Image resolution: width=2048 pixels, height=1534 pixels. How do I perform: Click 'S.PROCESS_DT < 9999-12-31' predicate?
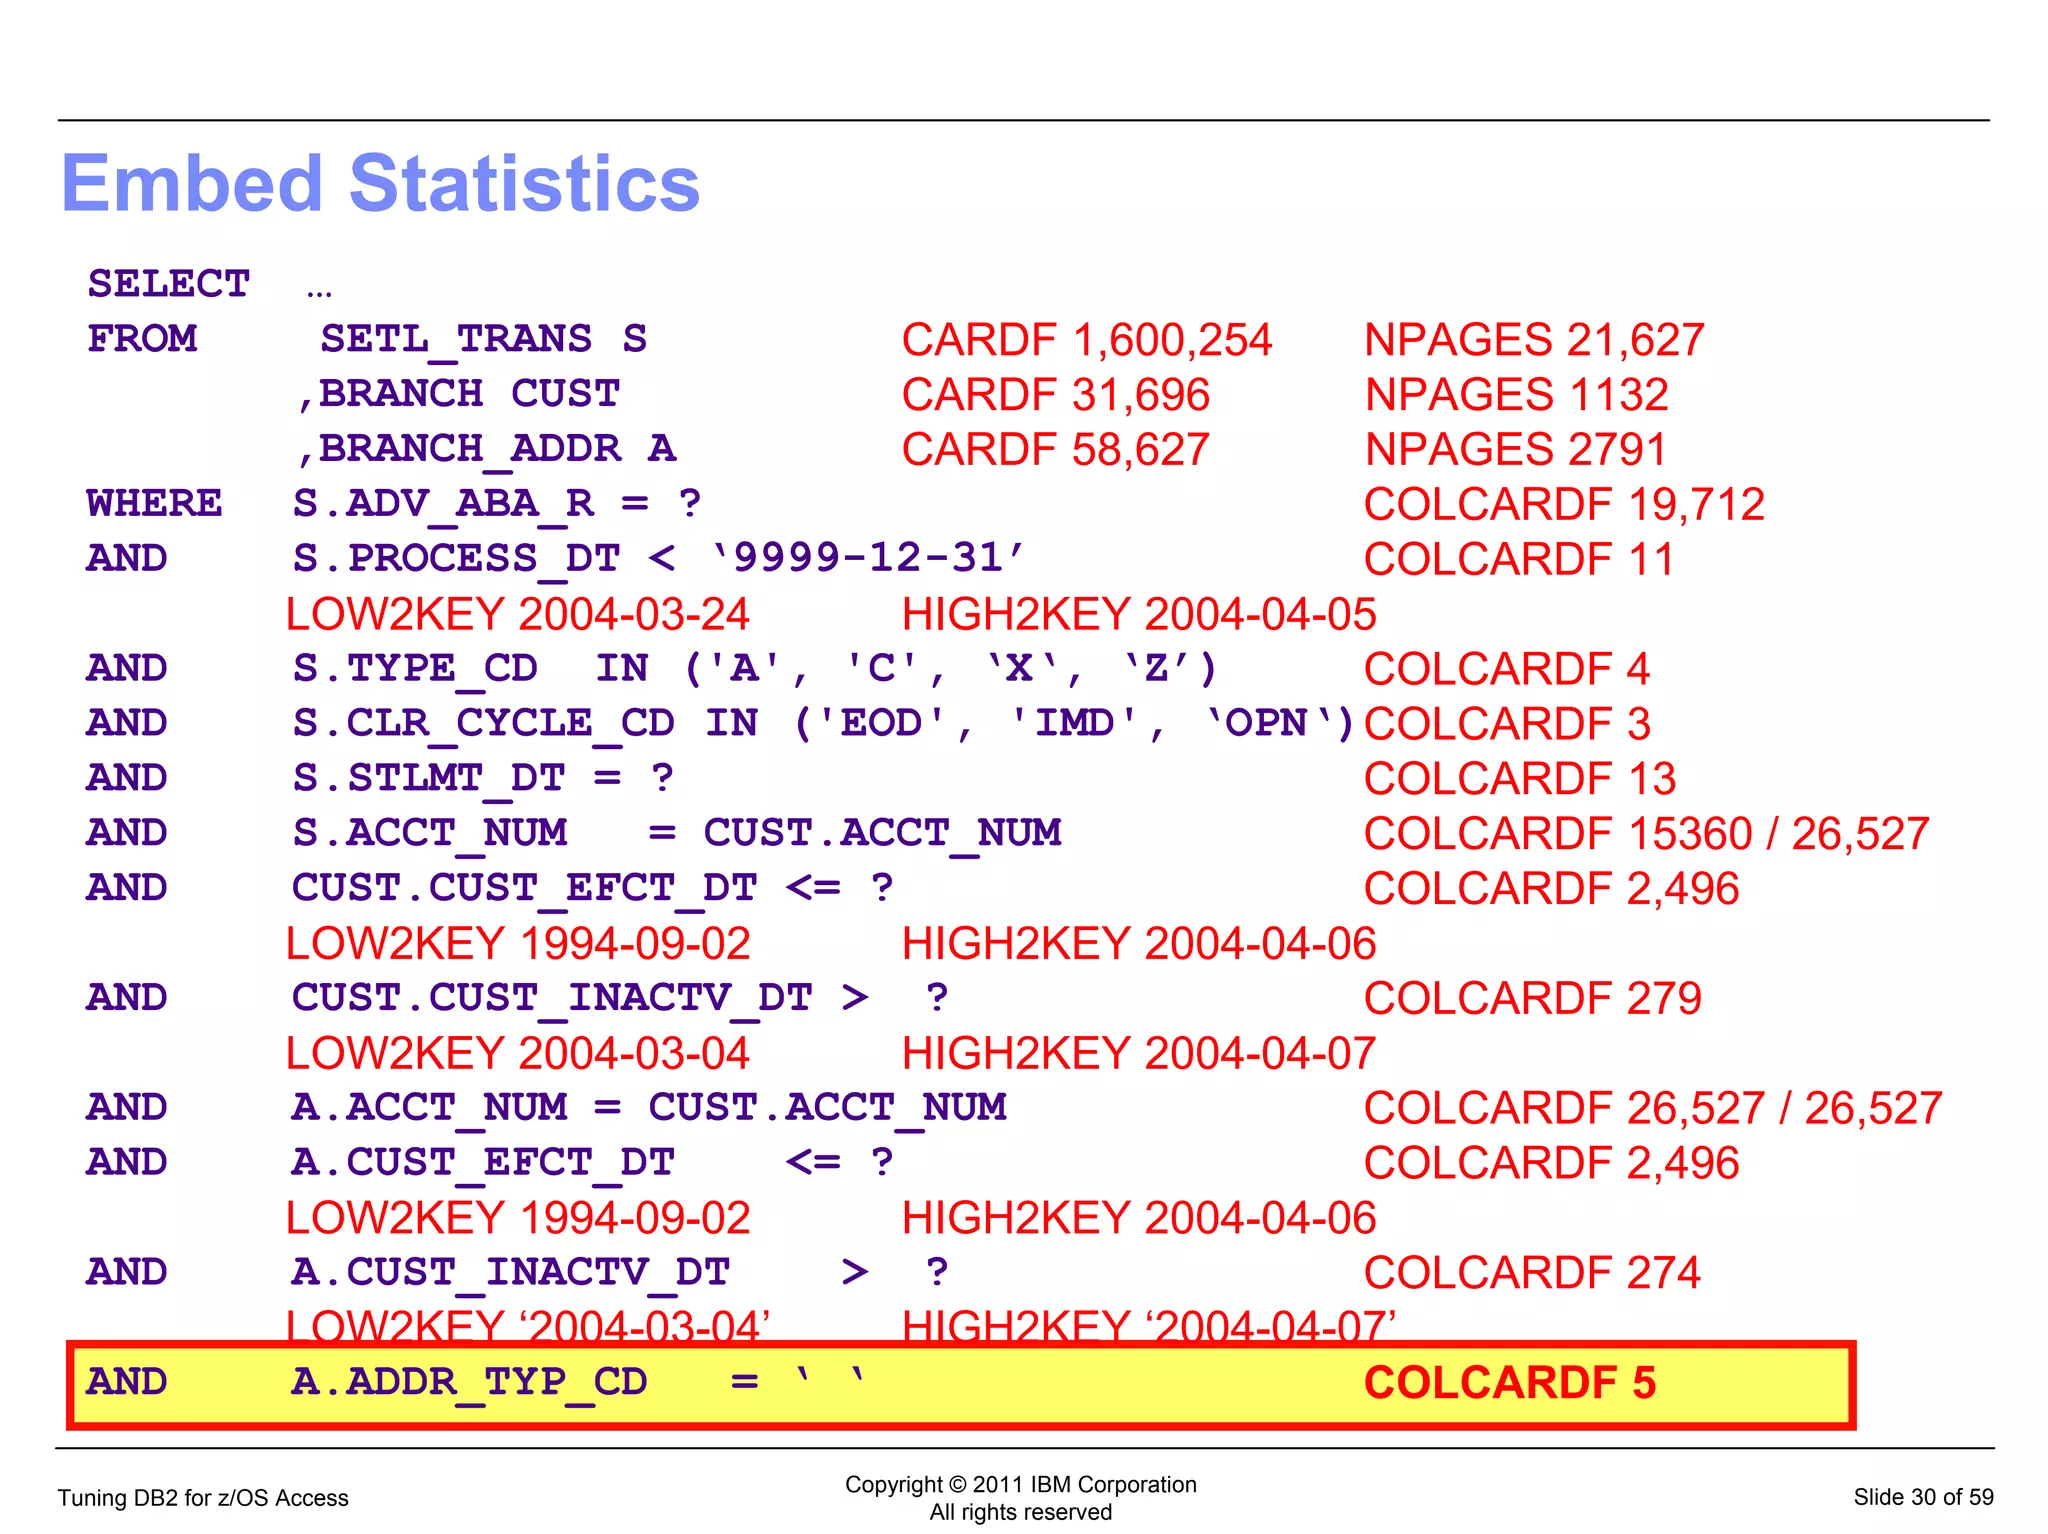tap(658, 559)
